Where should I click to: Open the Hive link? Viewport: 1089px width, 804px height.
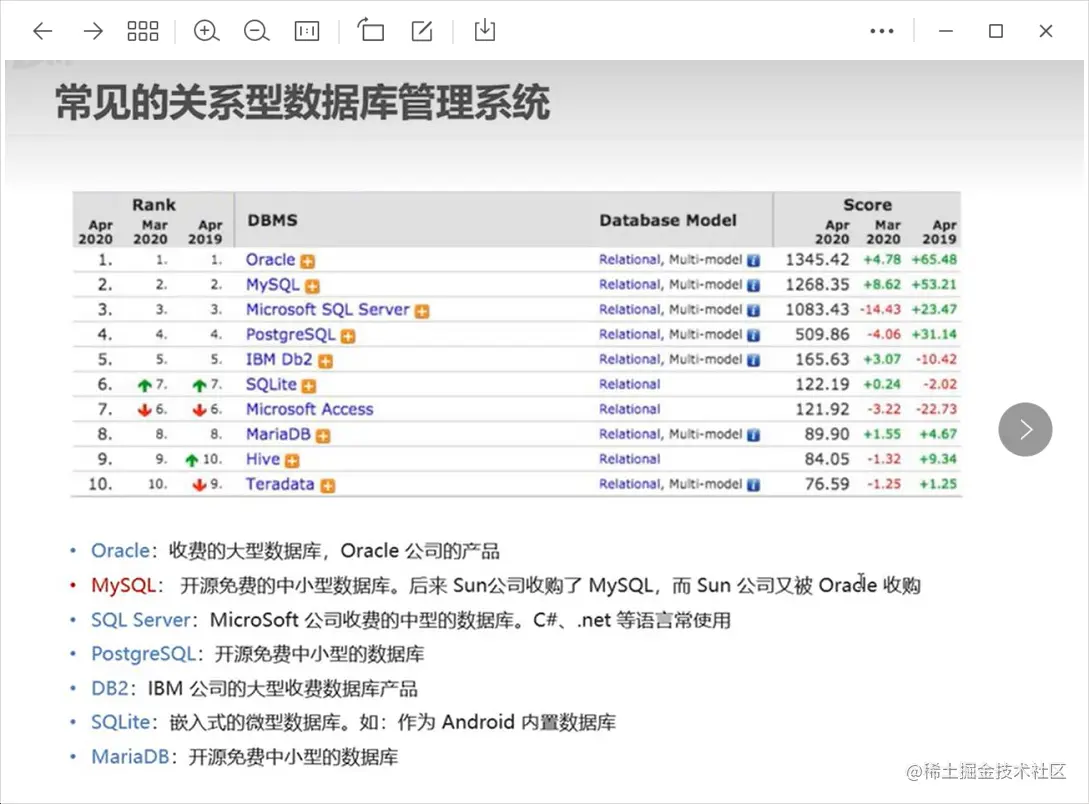tap(263, 460)
